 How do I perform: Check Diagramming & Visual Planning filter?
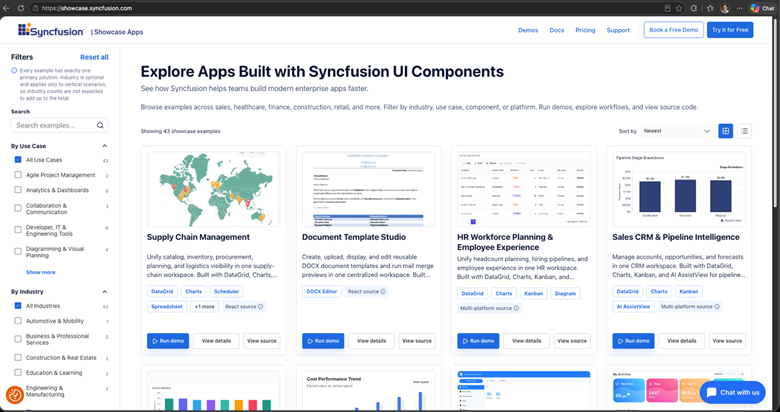point(18,251)
